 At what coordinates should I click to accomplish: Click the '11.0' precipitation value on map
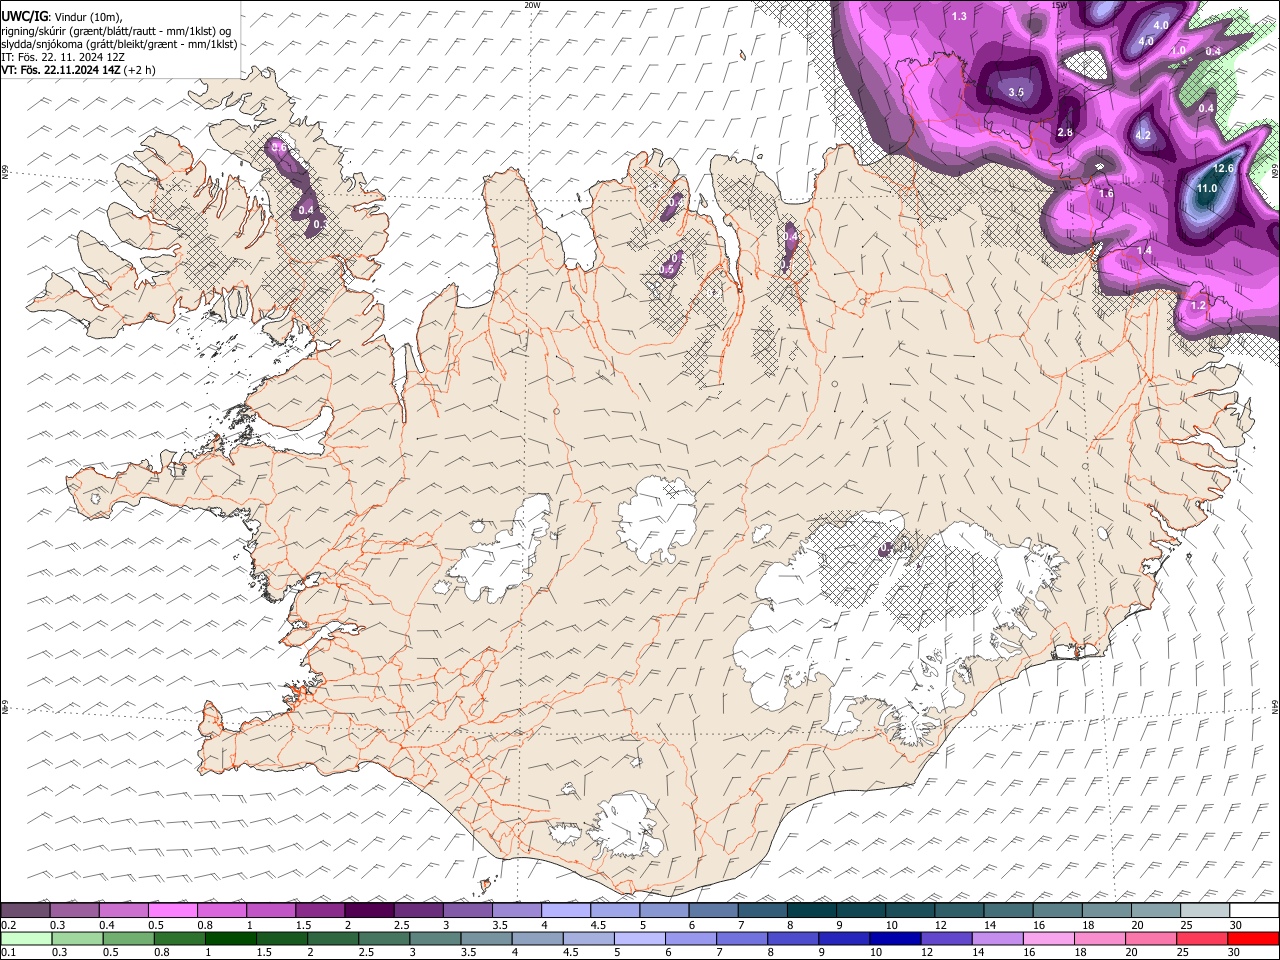pos(1207,188)
